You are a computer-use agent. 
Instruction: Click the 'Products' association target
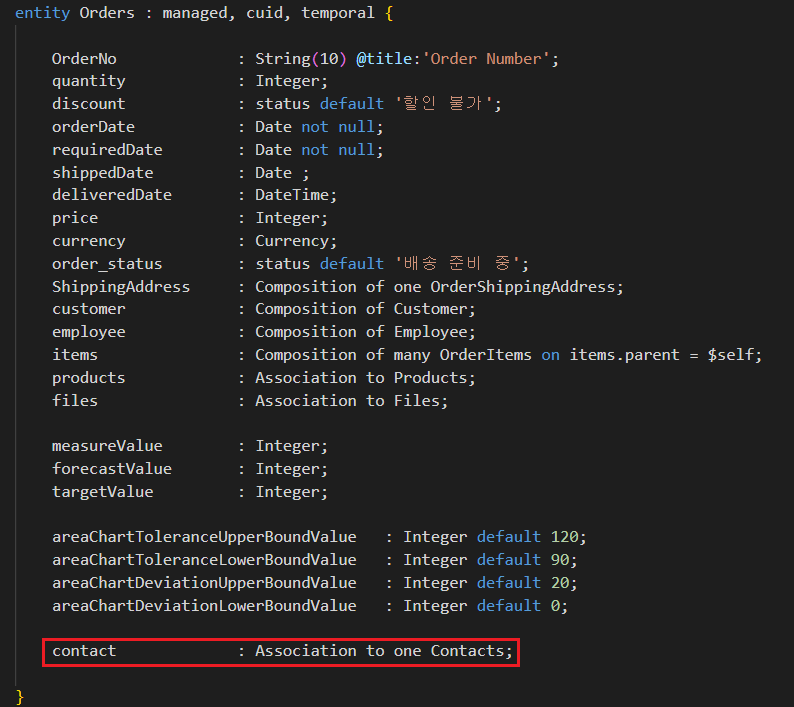tap(430, 378)
